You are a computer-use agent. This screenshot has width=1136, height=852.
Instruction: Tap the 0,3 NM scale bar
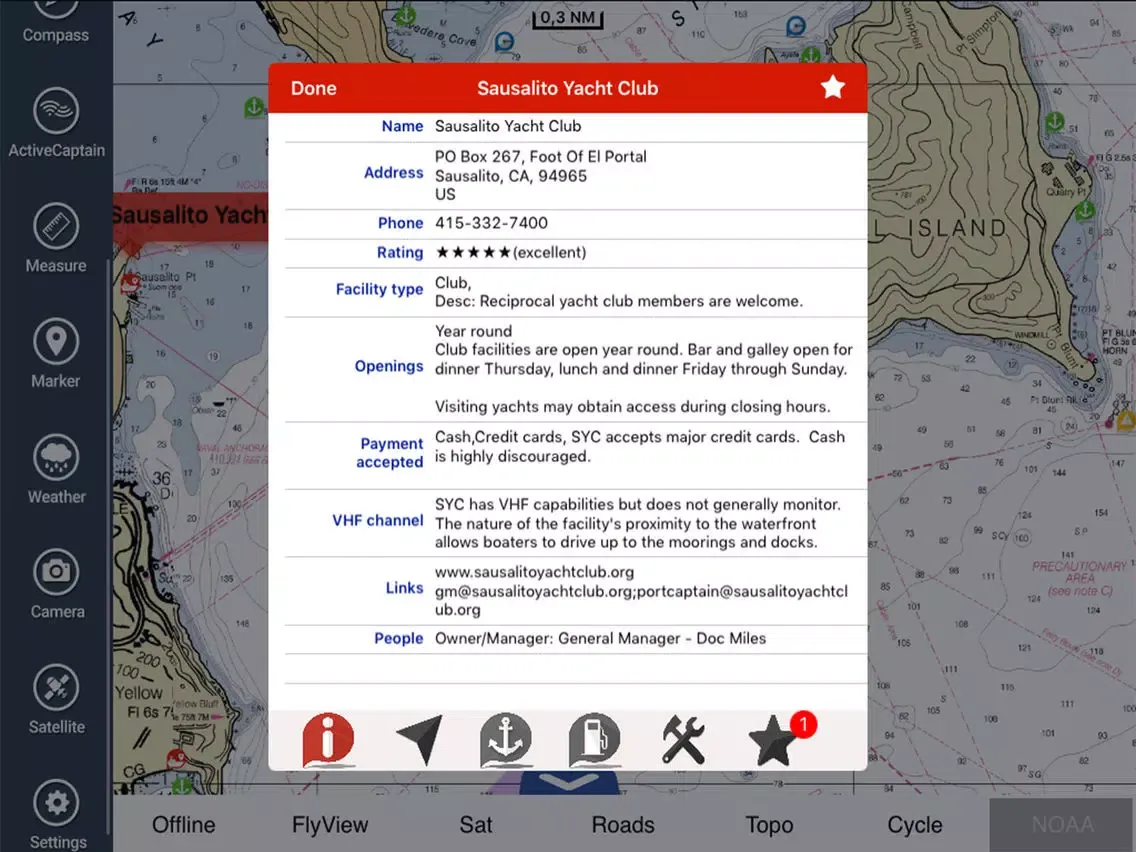click(568, 18)
